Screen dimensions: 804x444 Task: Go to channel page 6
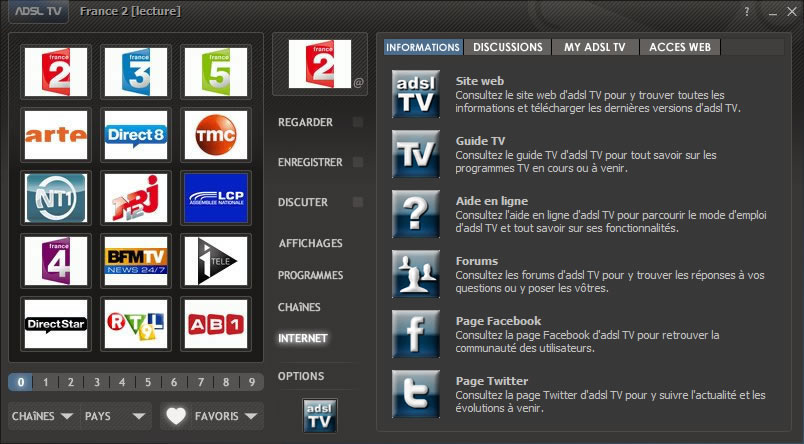174,382
